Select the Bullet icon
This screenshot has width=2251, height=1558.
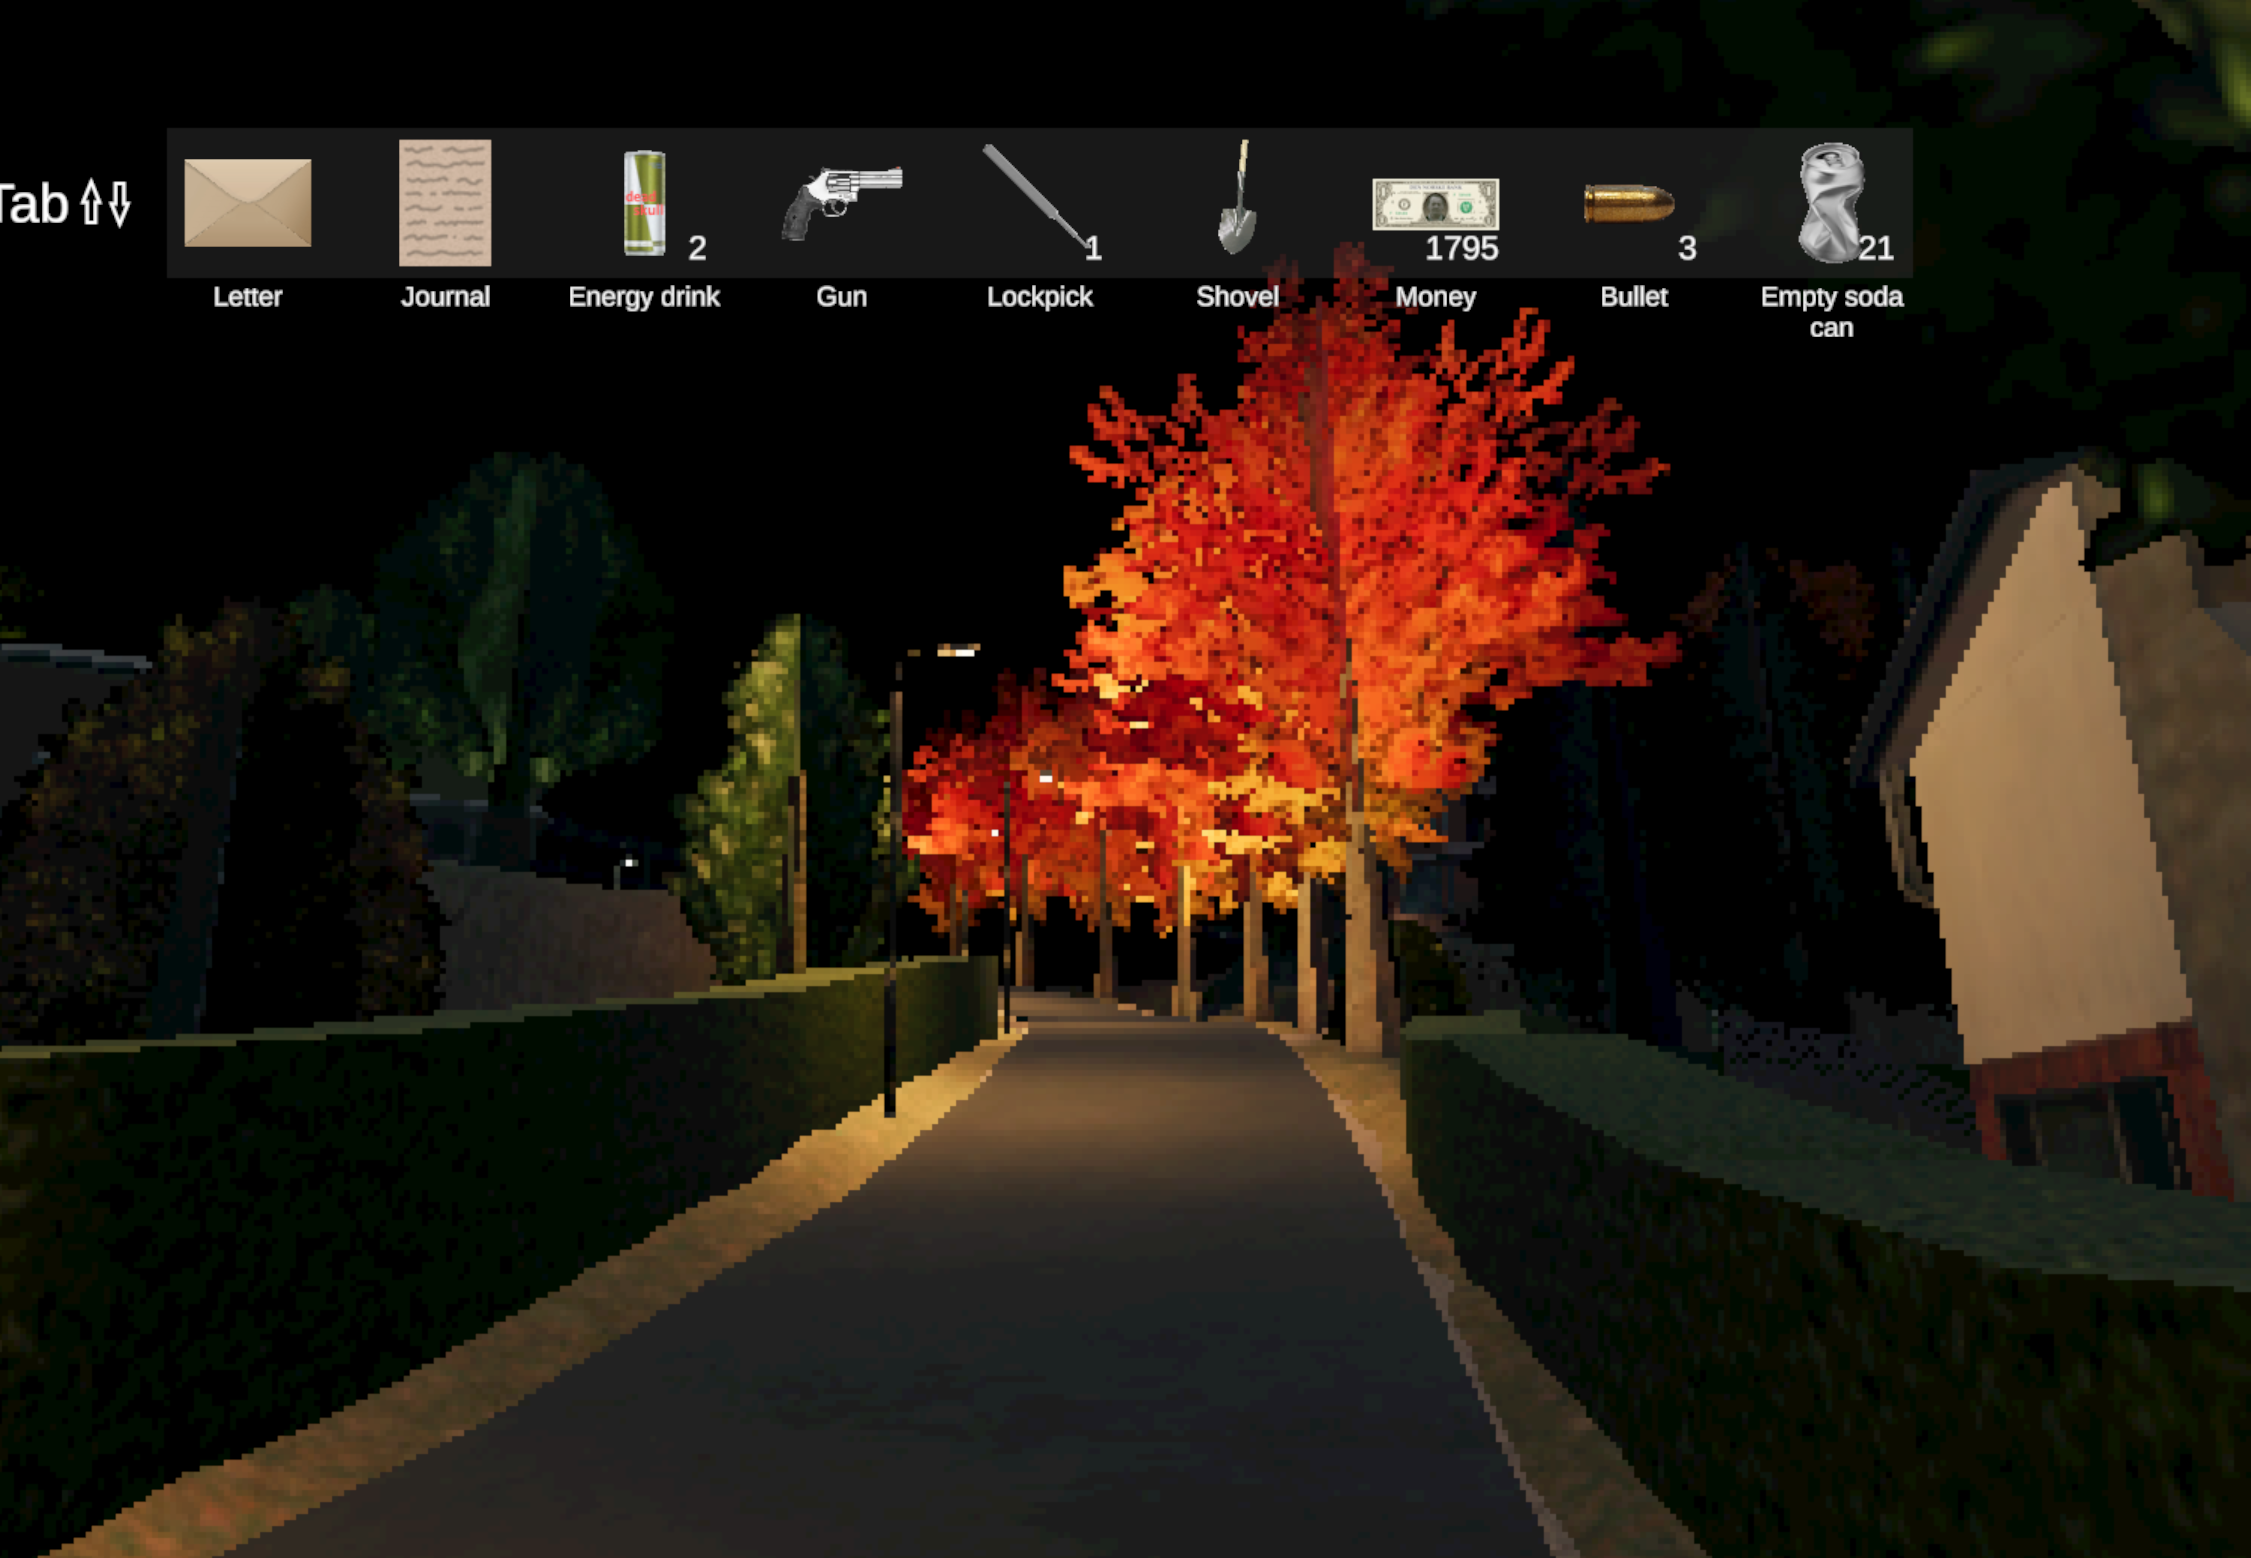click(x=1629, y=203)
